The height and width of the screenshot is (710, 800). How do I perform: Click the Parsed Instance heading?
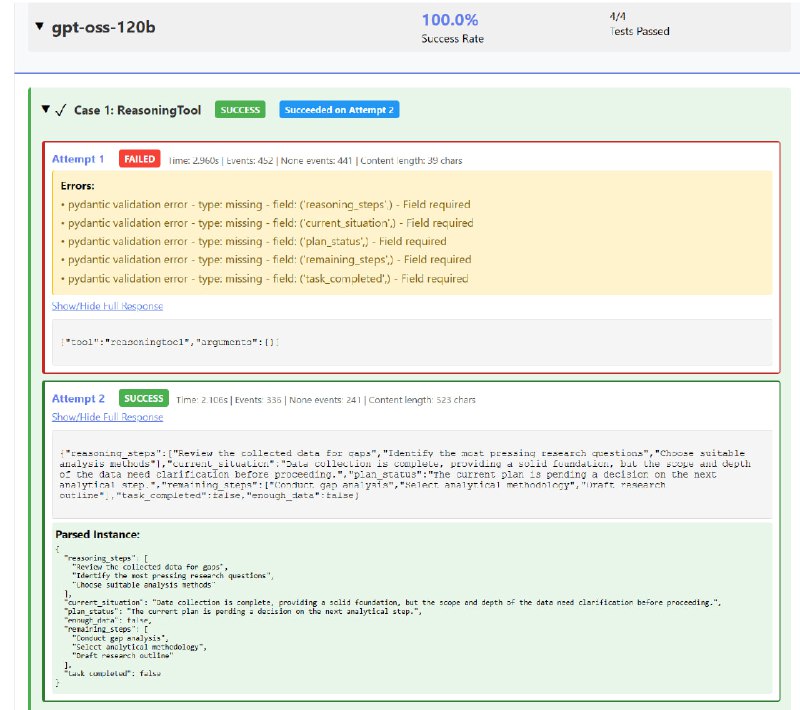coord(97,535)
